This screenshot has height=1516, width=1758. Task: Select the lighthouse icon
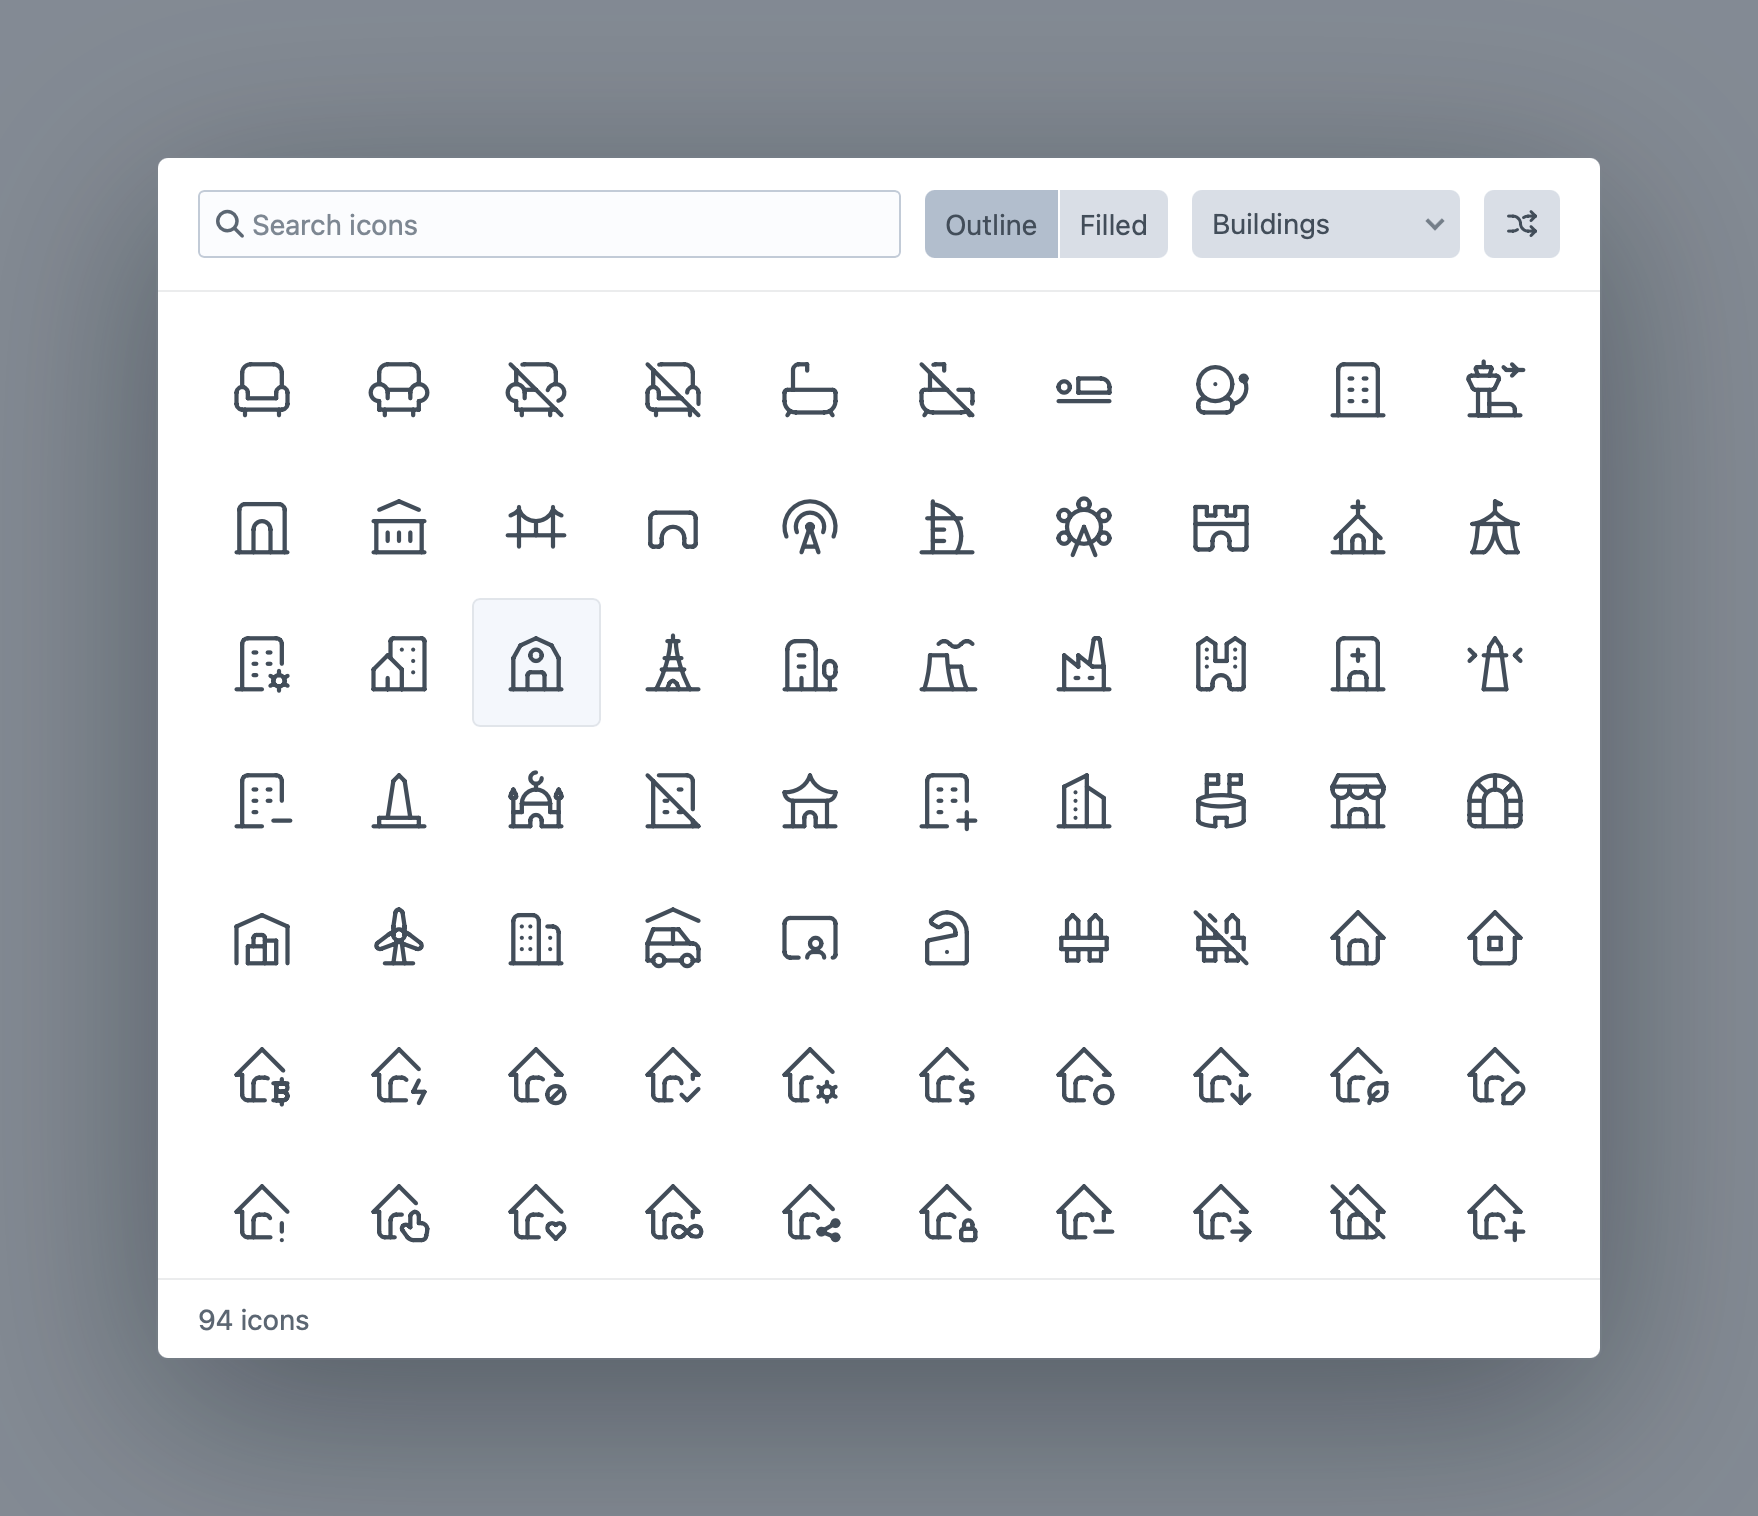pyautogui.click(x=1495, y=663)
